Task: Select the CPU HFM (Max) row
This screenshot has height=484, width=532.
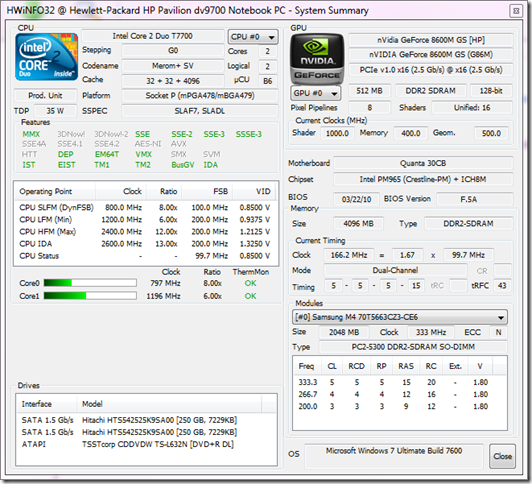Action: tap(145, 232)
